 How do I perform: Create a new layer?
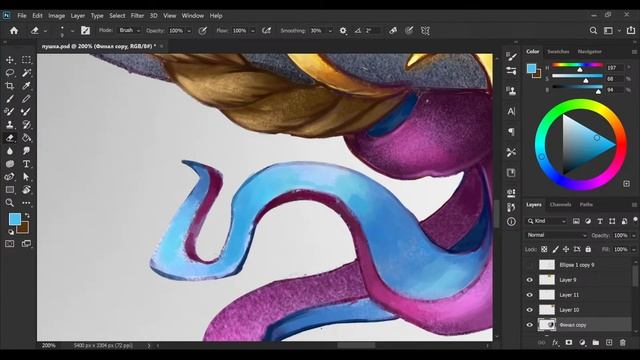[x=609, y=343]
